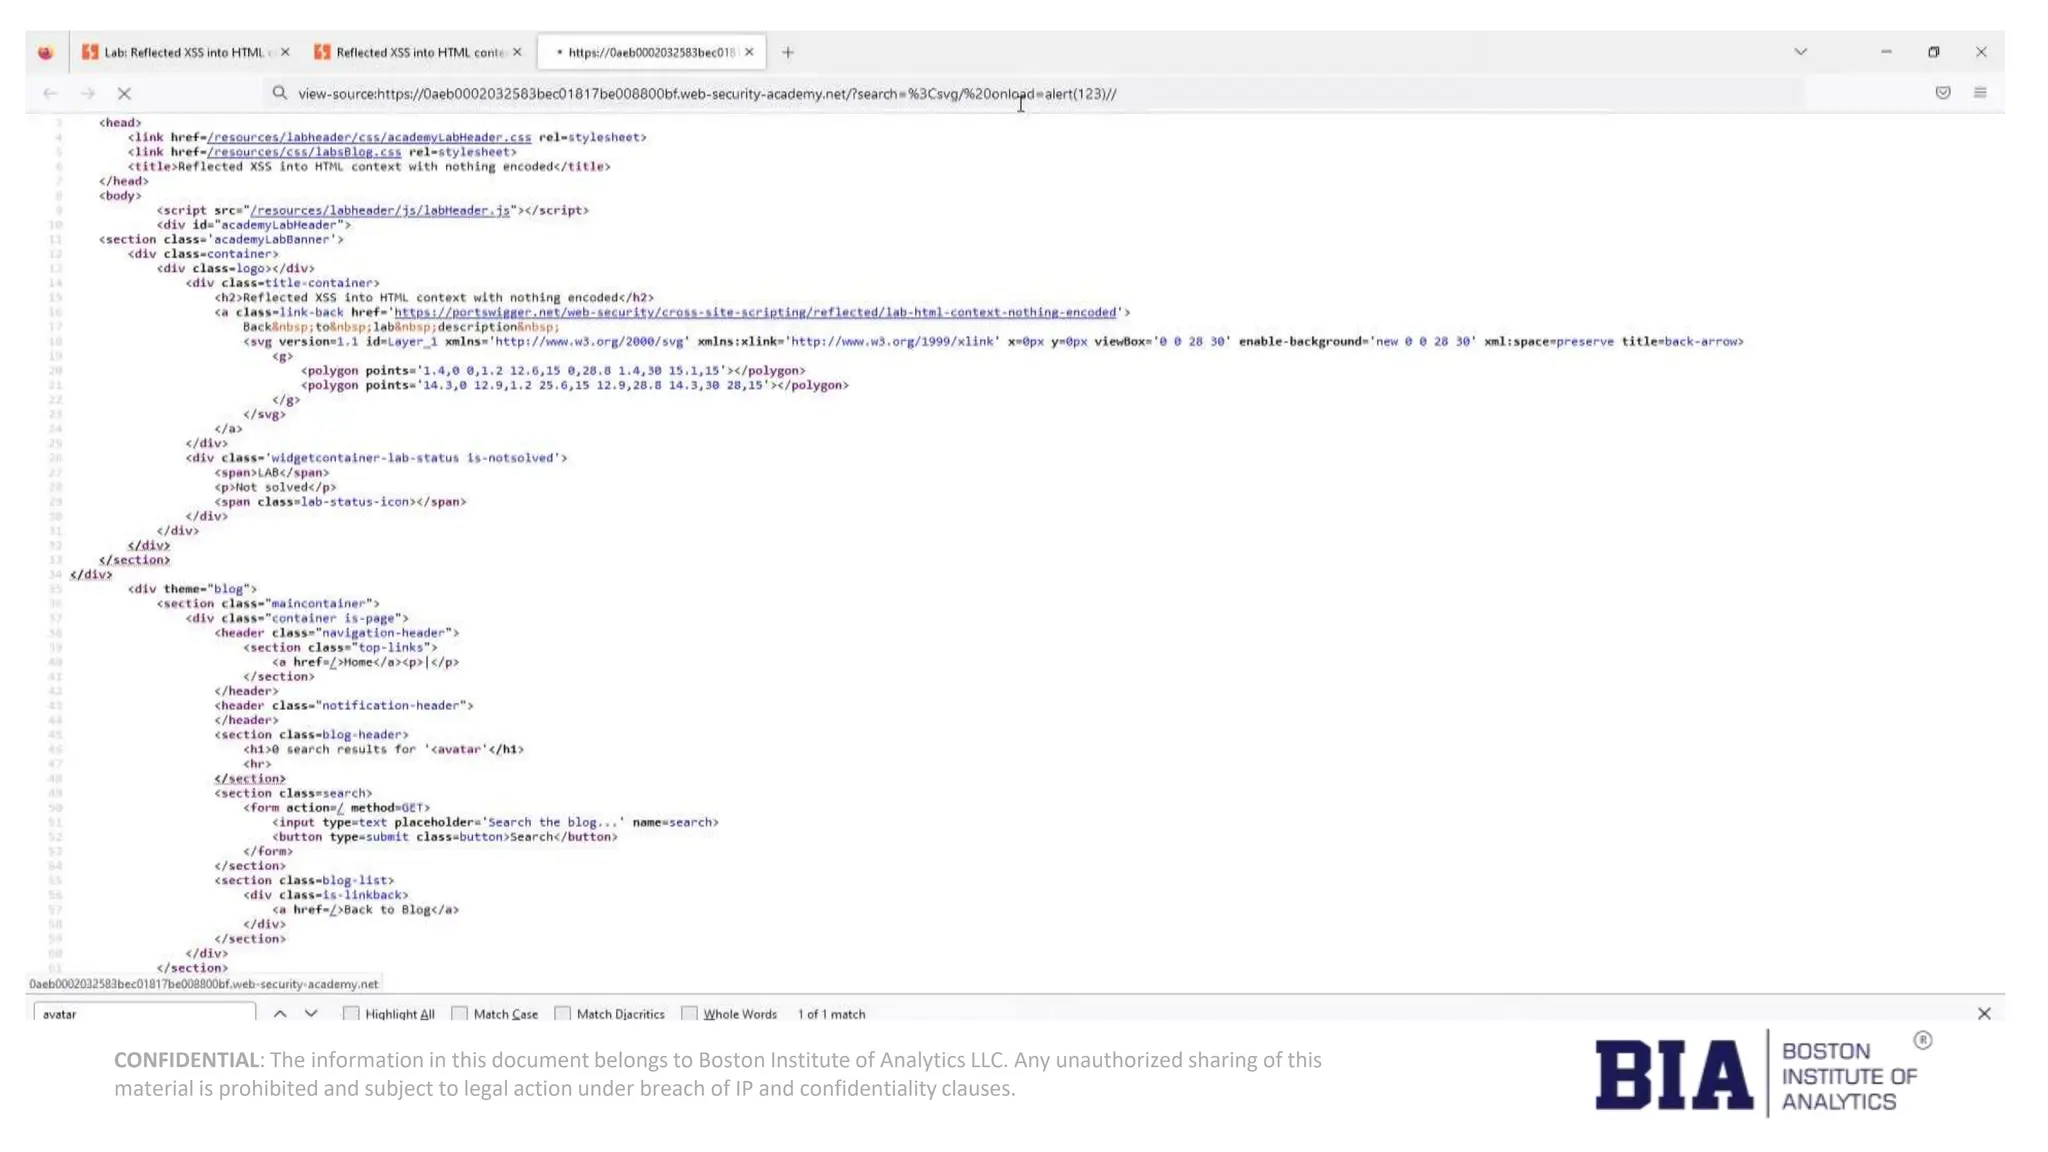The height and width of the screenshot is (1152, 2048).
Task: Click the 'Back to Blog' href link
Action: [x=333, y=910]
